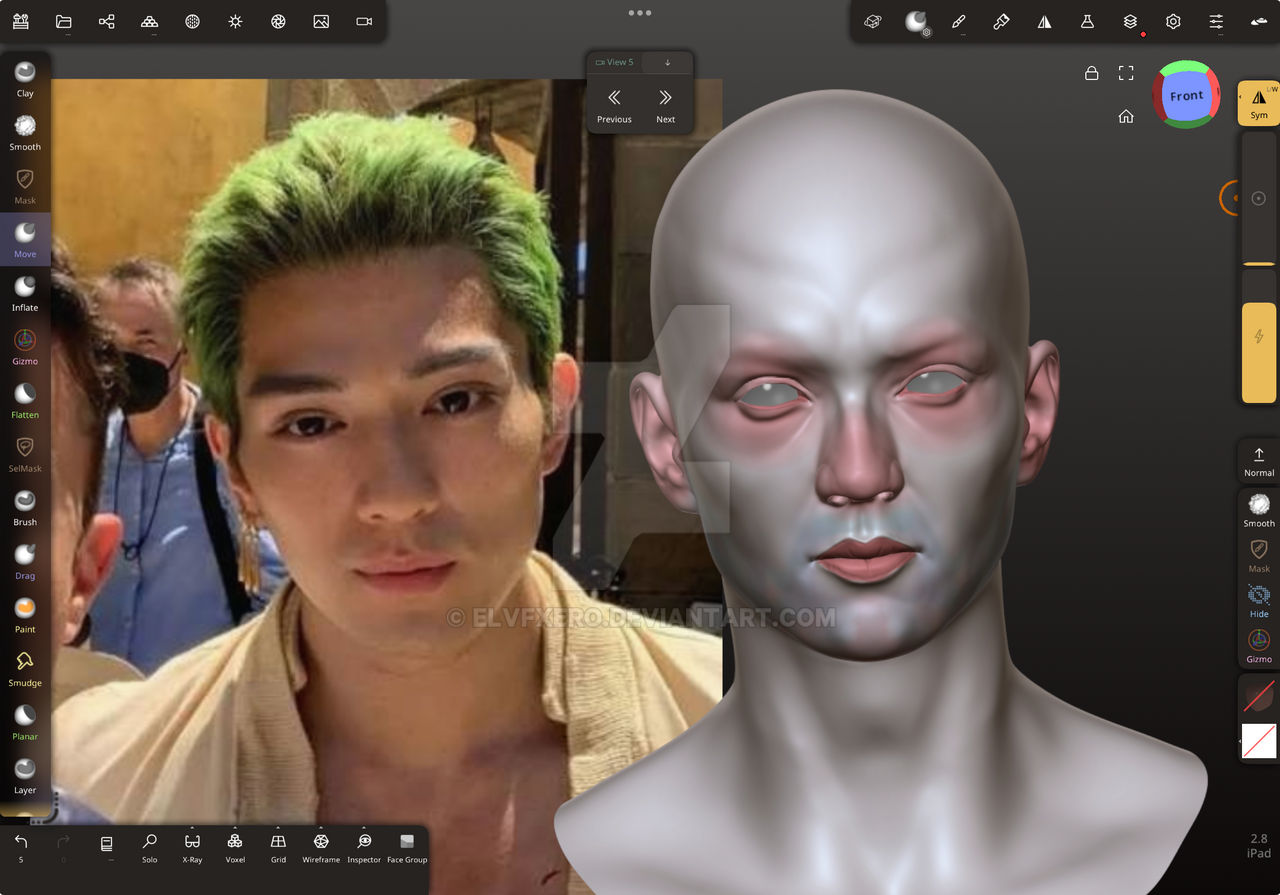Open the Material sphere menu

pos(916,21)
